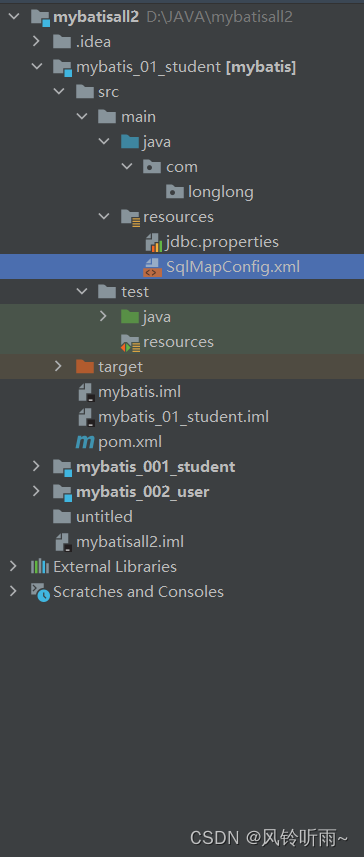Click the jdbc.properties file icon
364x857 pixels.
tap(154, 242)
